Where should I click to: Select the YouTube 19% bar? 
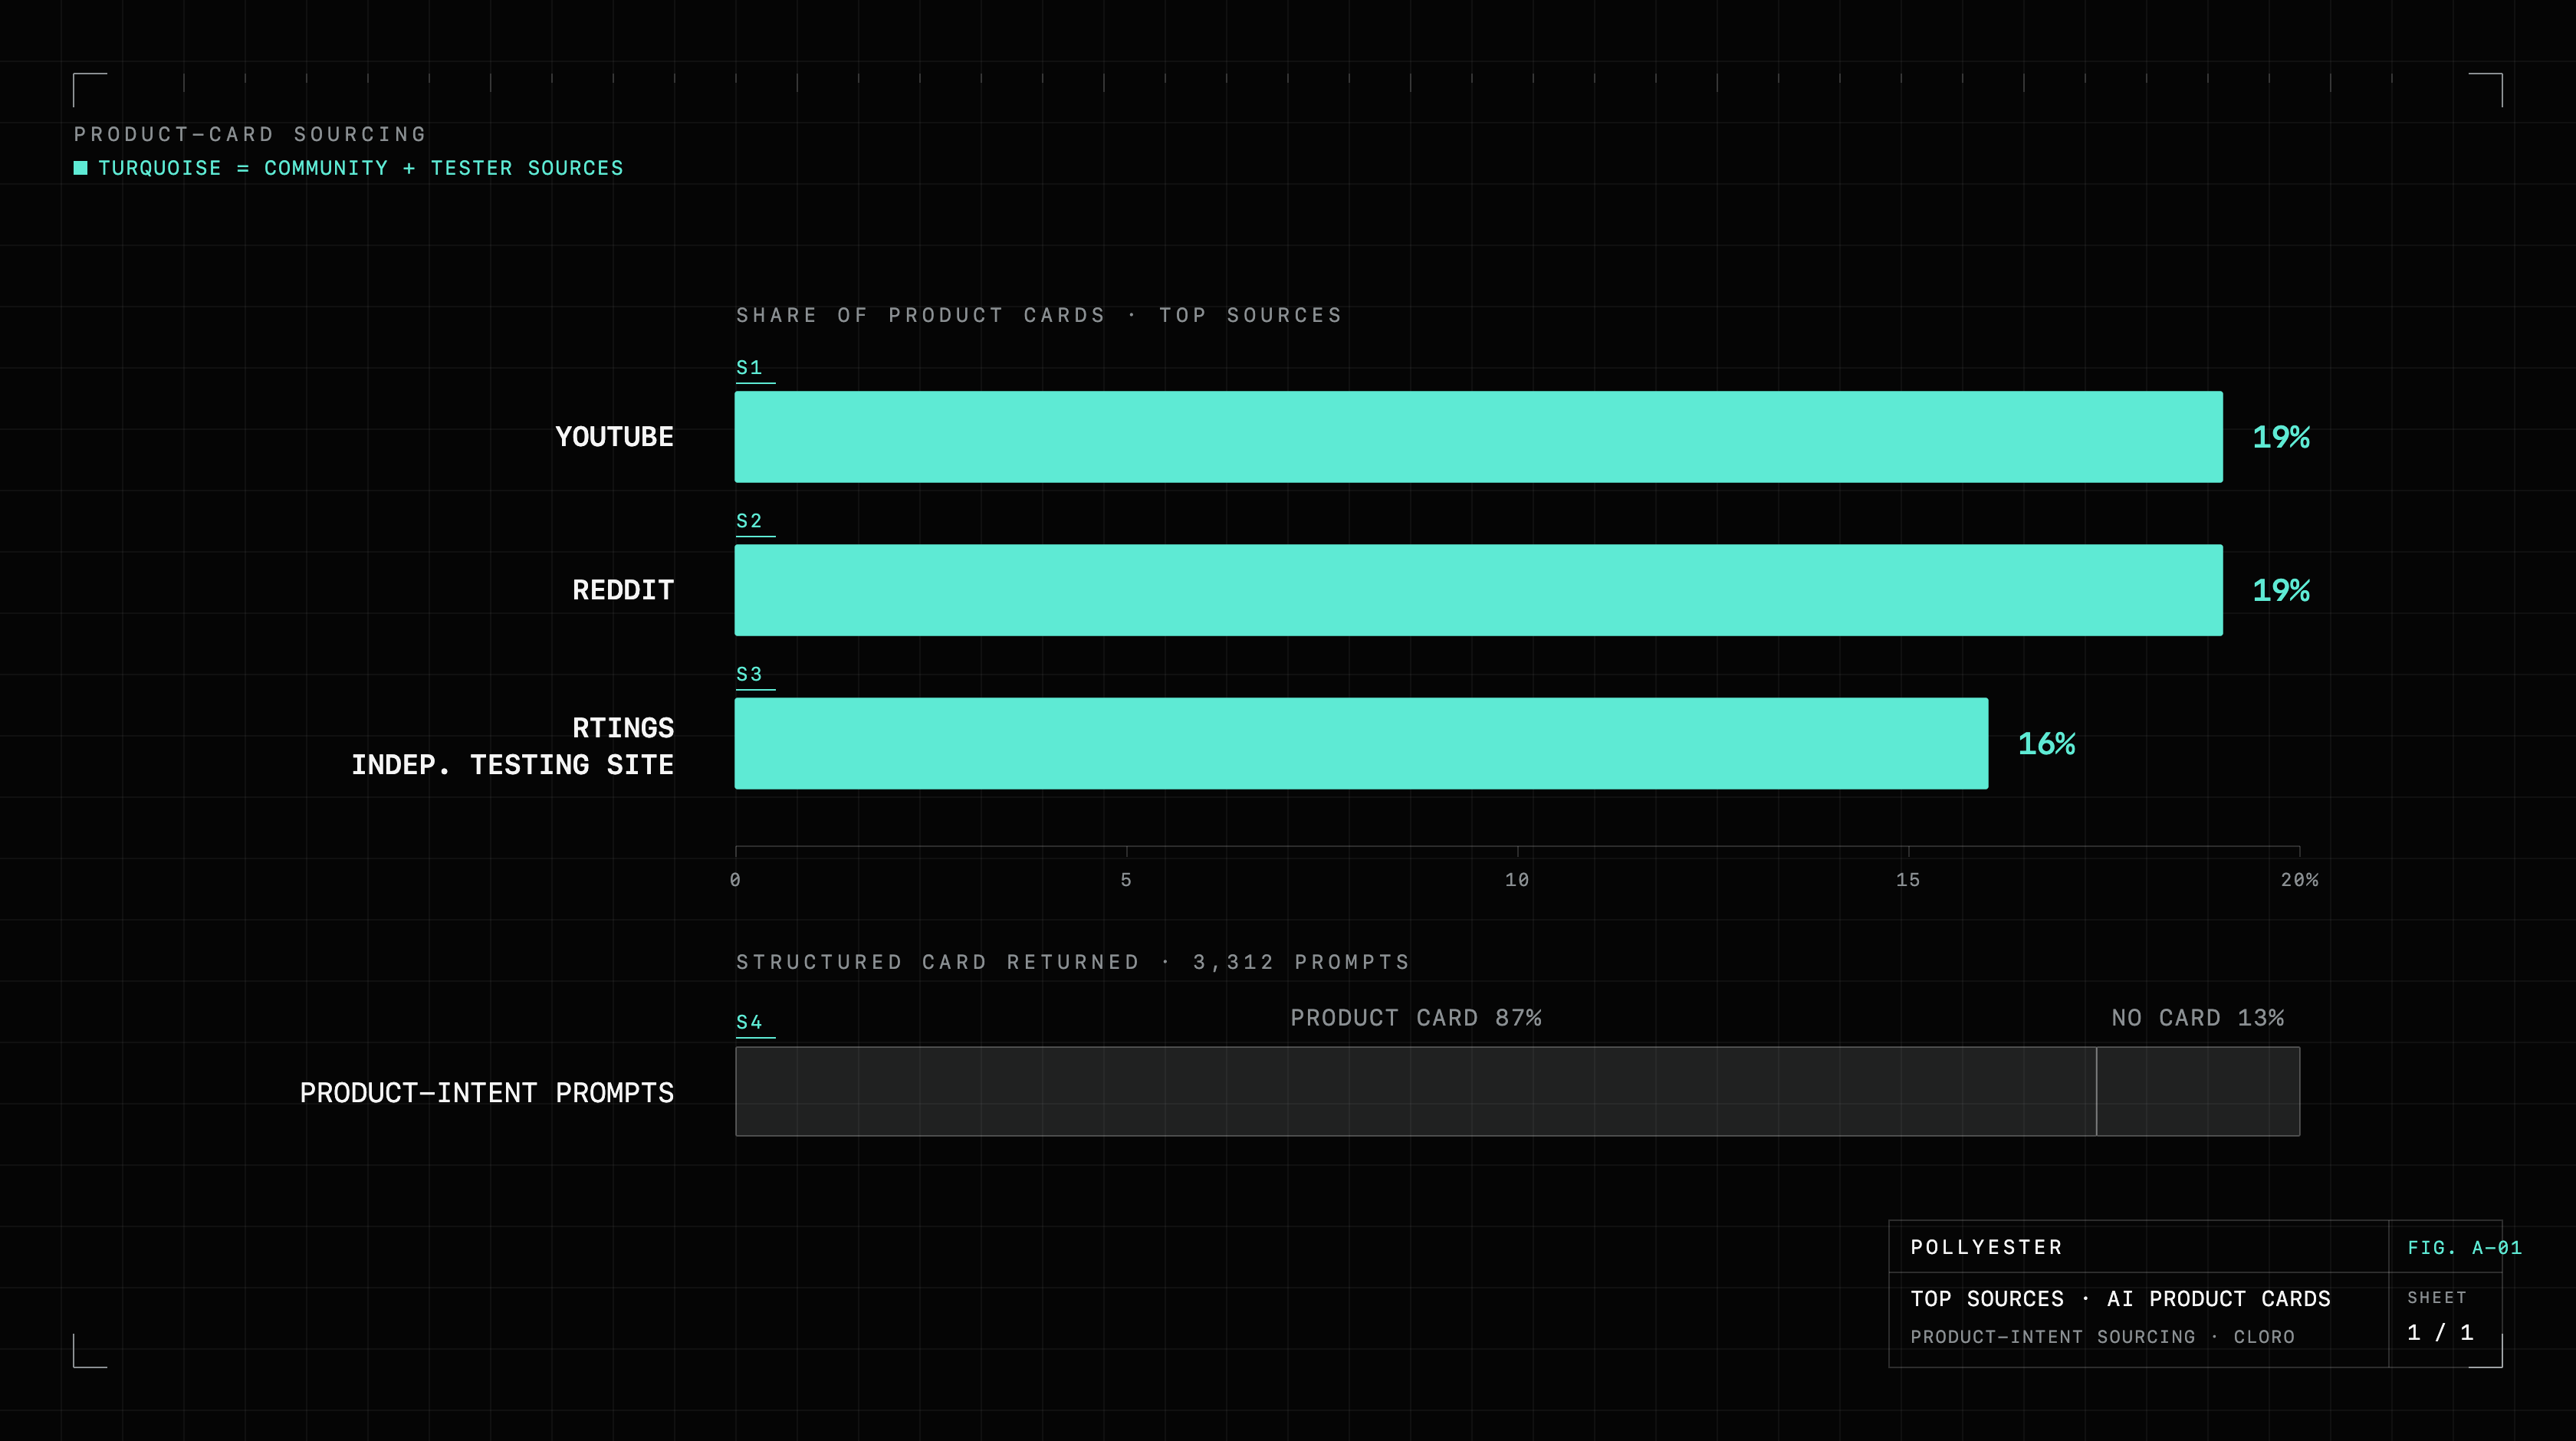coord(1478,437)
